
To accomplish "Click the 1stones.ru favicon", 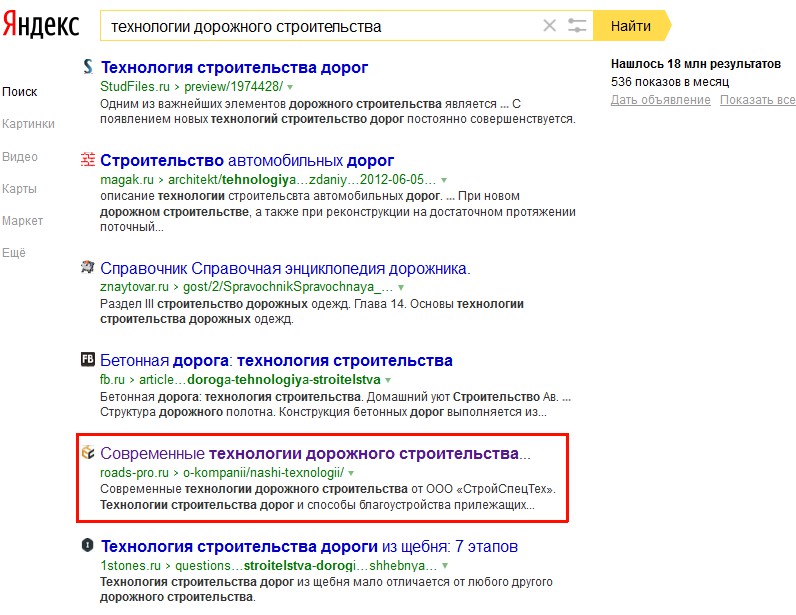I will coord(88,545).
